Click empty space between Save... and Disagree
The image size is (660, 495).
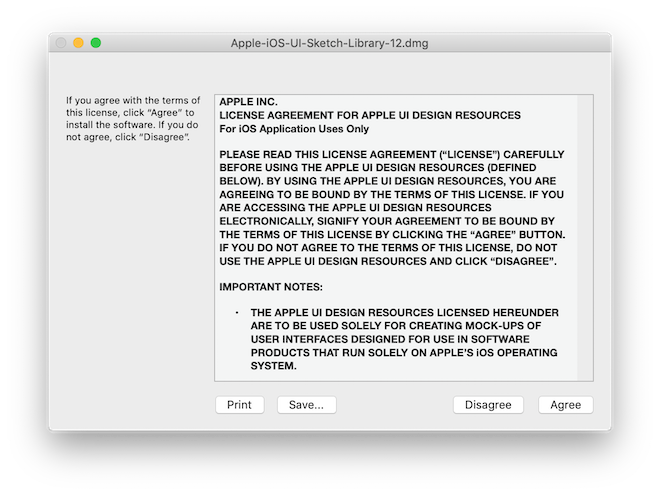click(x=395, y=405)
